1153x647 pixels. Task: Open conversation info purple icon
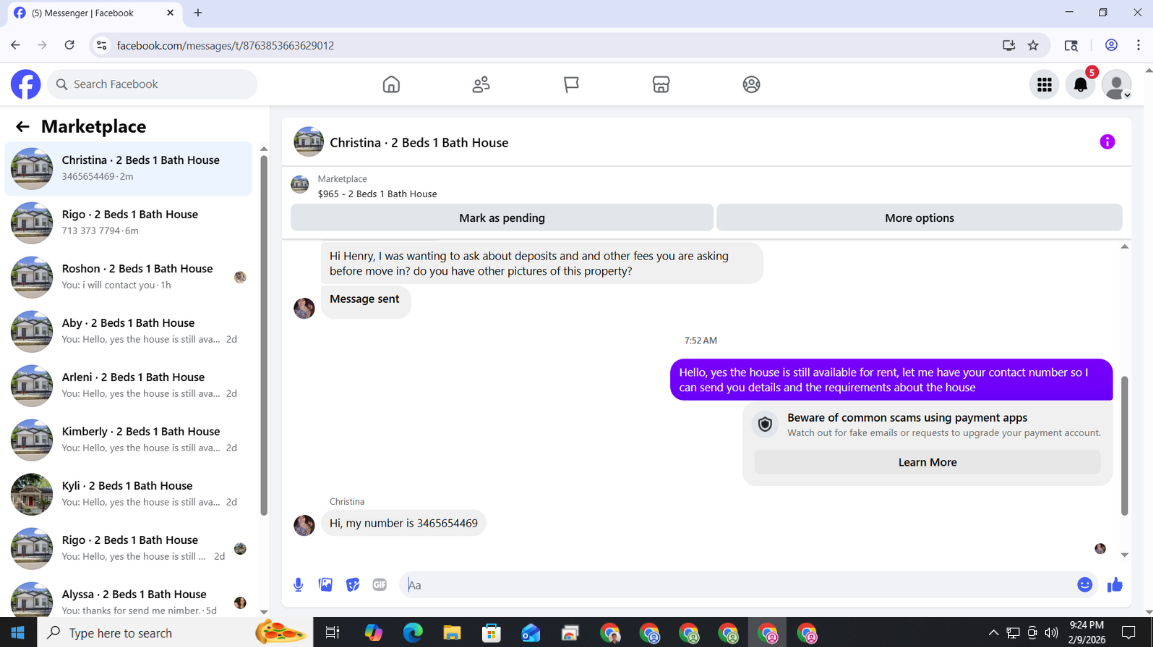tap(1107, 142)
